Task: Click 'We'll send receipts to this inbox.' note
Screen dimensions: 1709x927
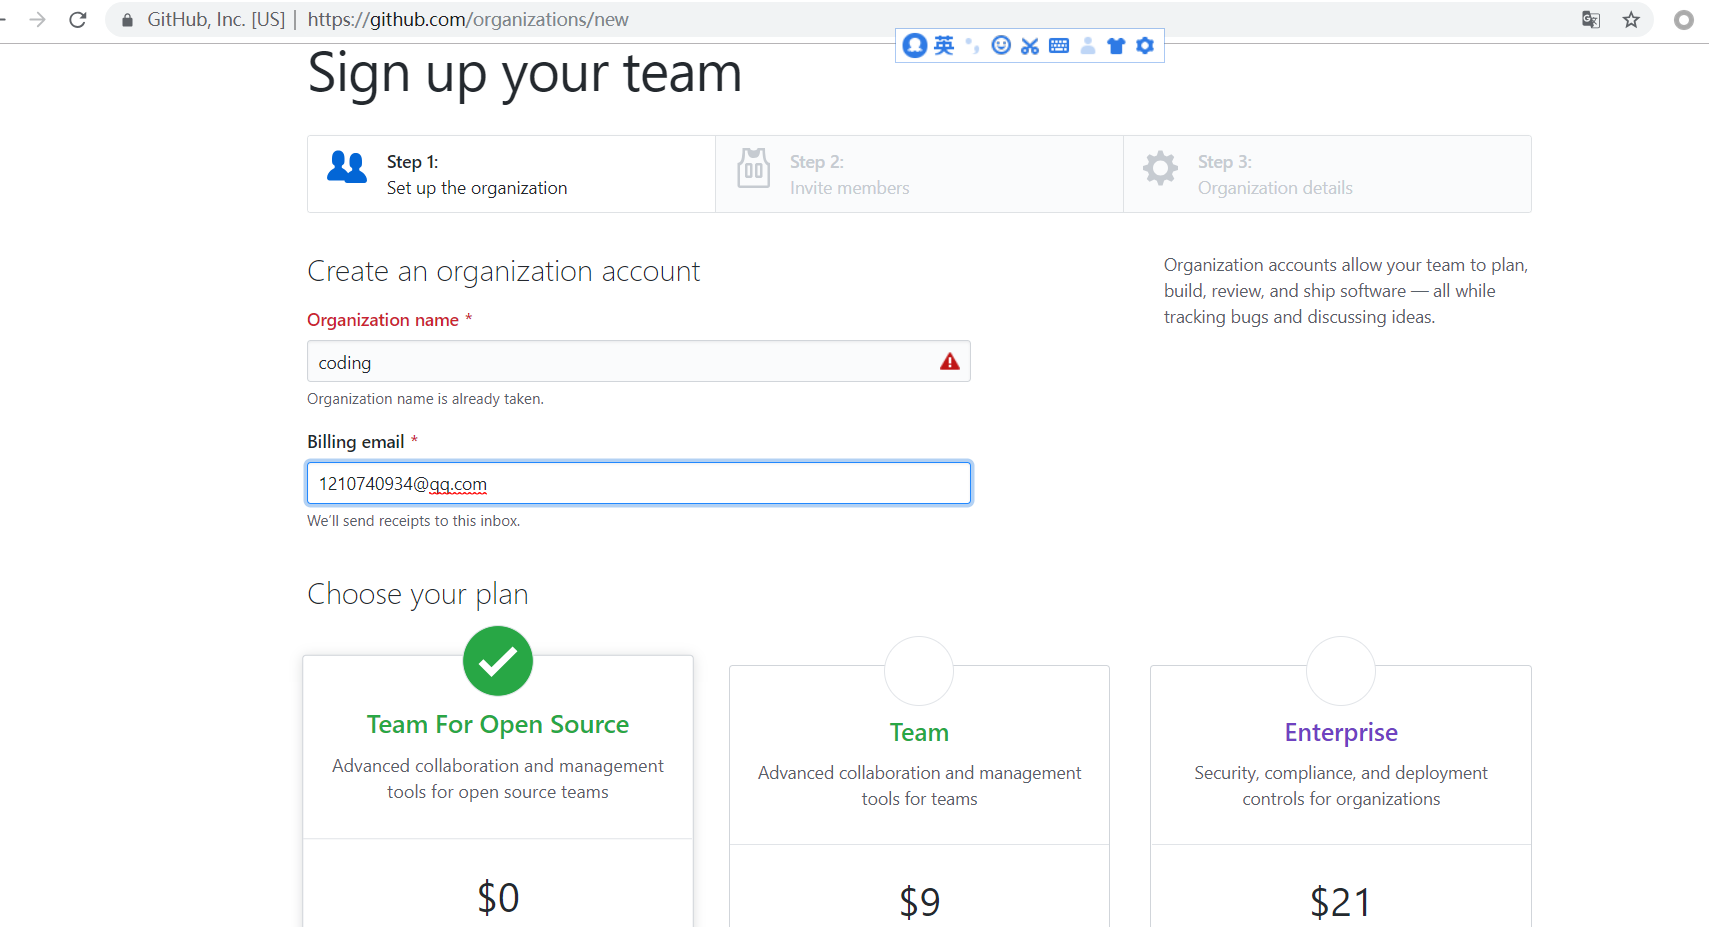Action: [414, 521]
